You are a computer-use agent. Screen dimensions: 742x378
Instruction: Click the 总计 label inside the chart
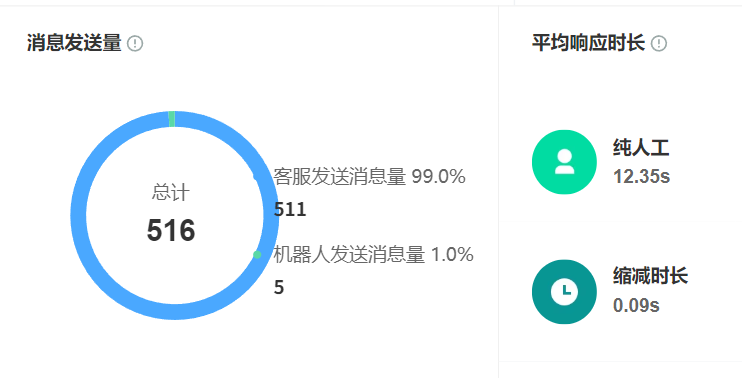pos(171,193)
